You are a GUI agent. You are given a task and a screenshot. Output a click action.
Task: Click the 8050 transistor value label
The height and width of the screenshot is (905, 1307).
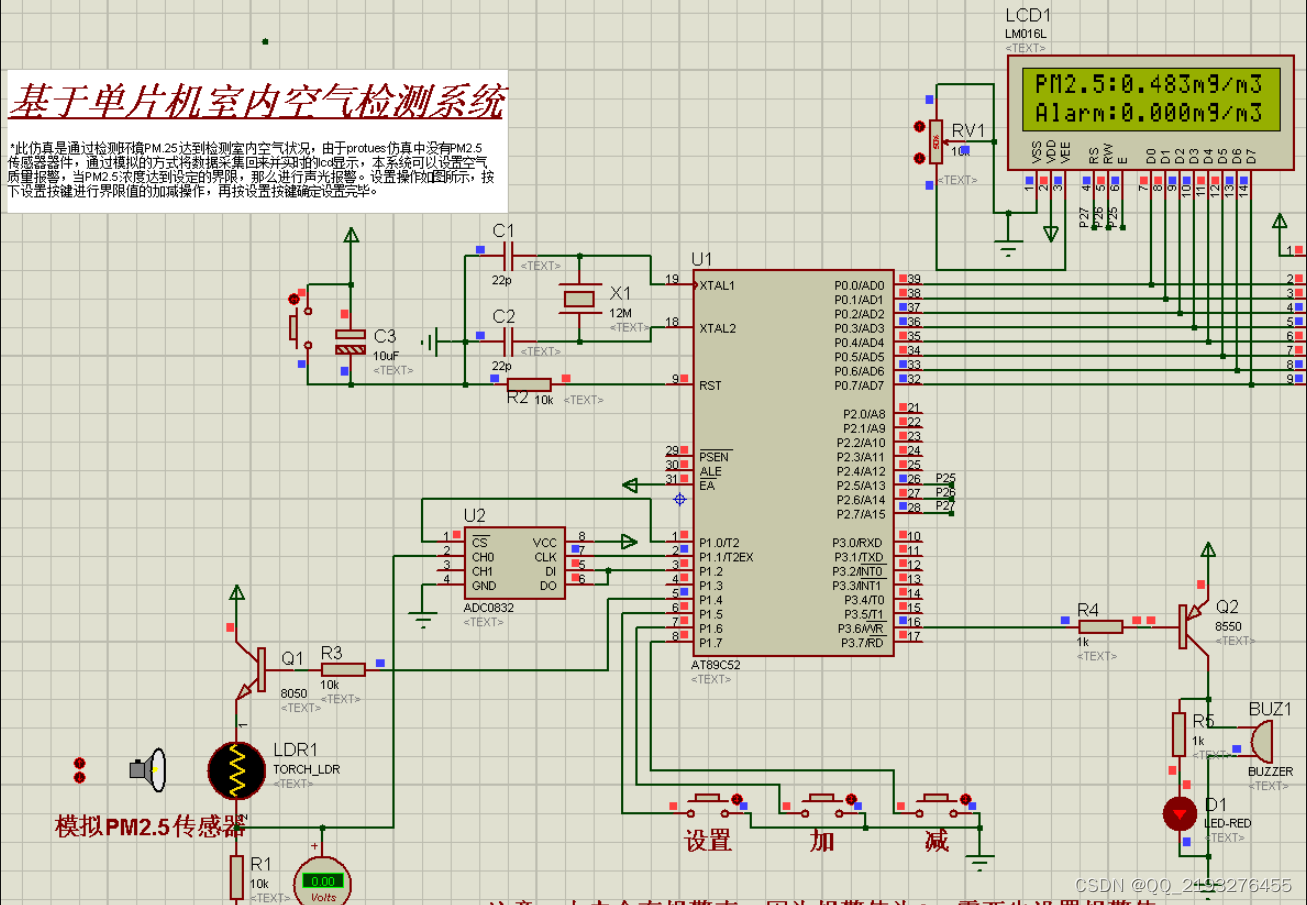pyautogui.click(x=294, y=693)
